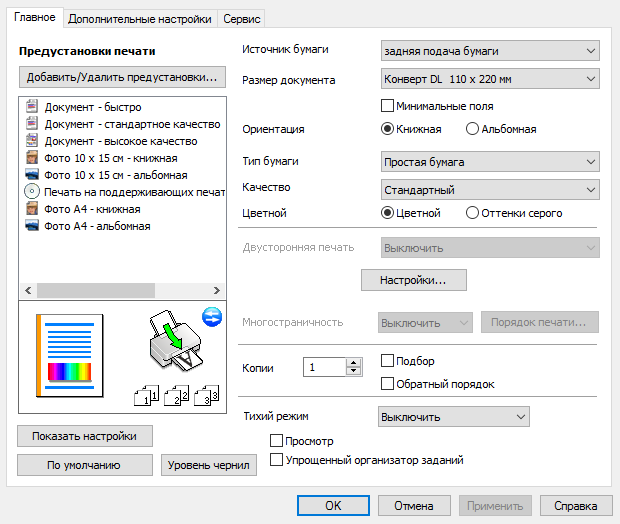
Task: Click the presets list right scroll arrow
Action: 217,290
